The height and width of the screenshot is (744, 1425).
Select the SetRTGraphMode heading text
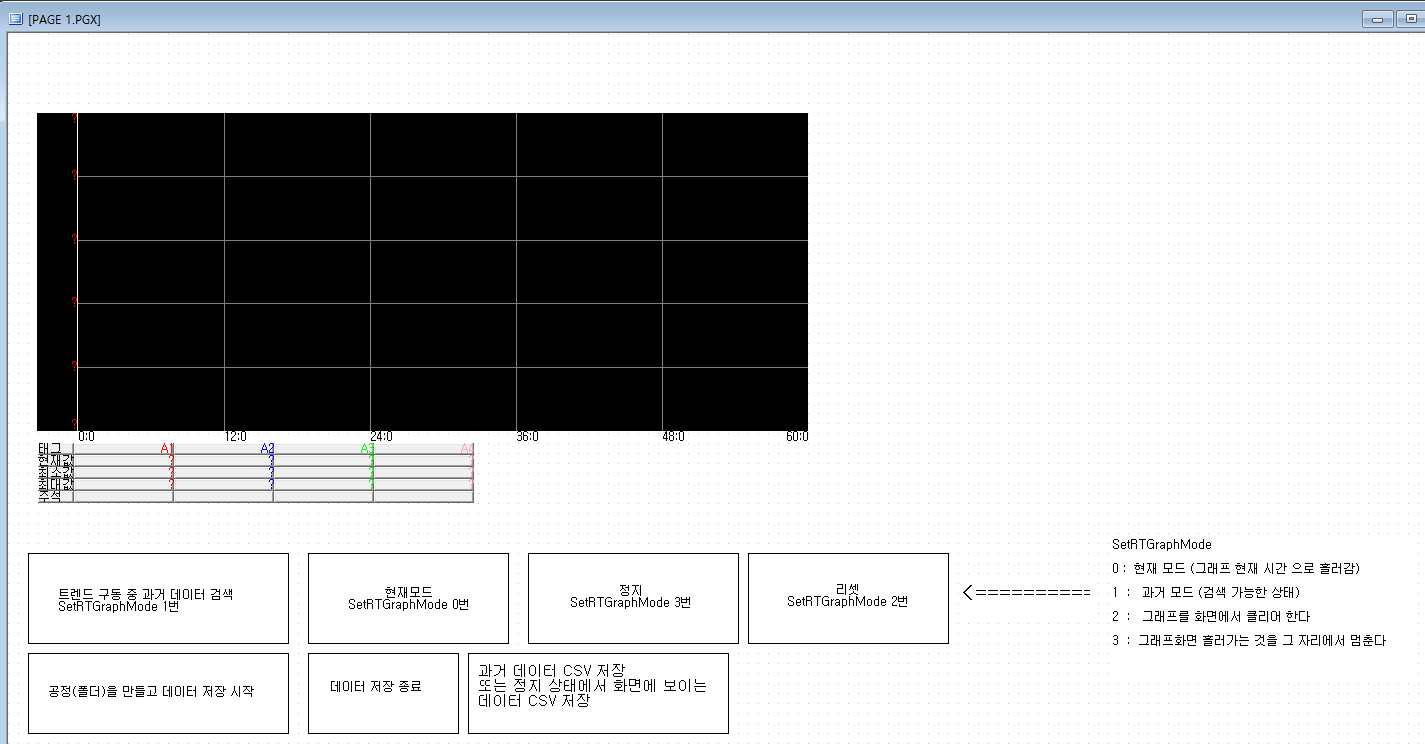(x=1161, y=545)
